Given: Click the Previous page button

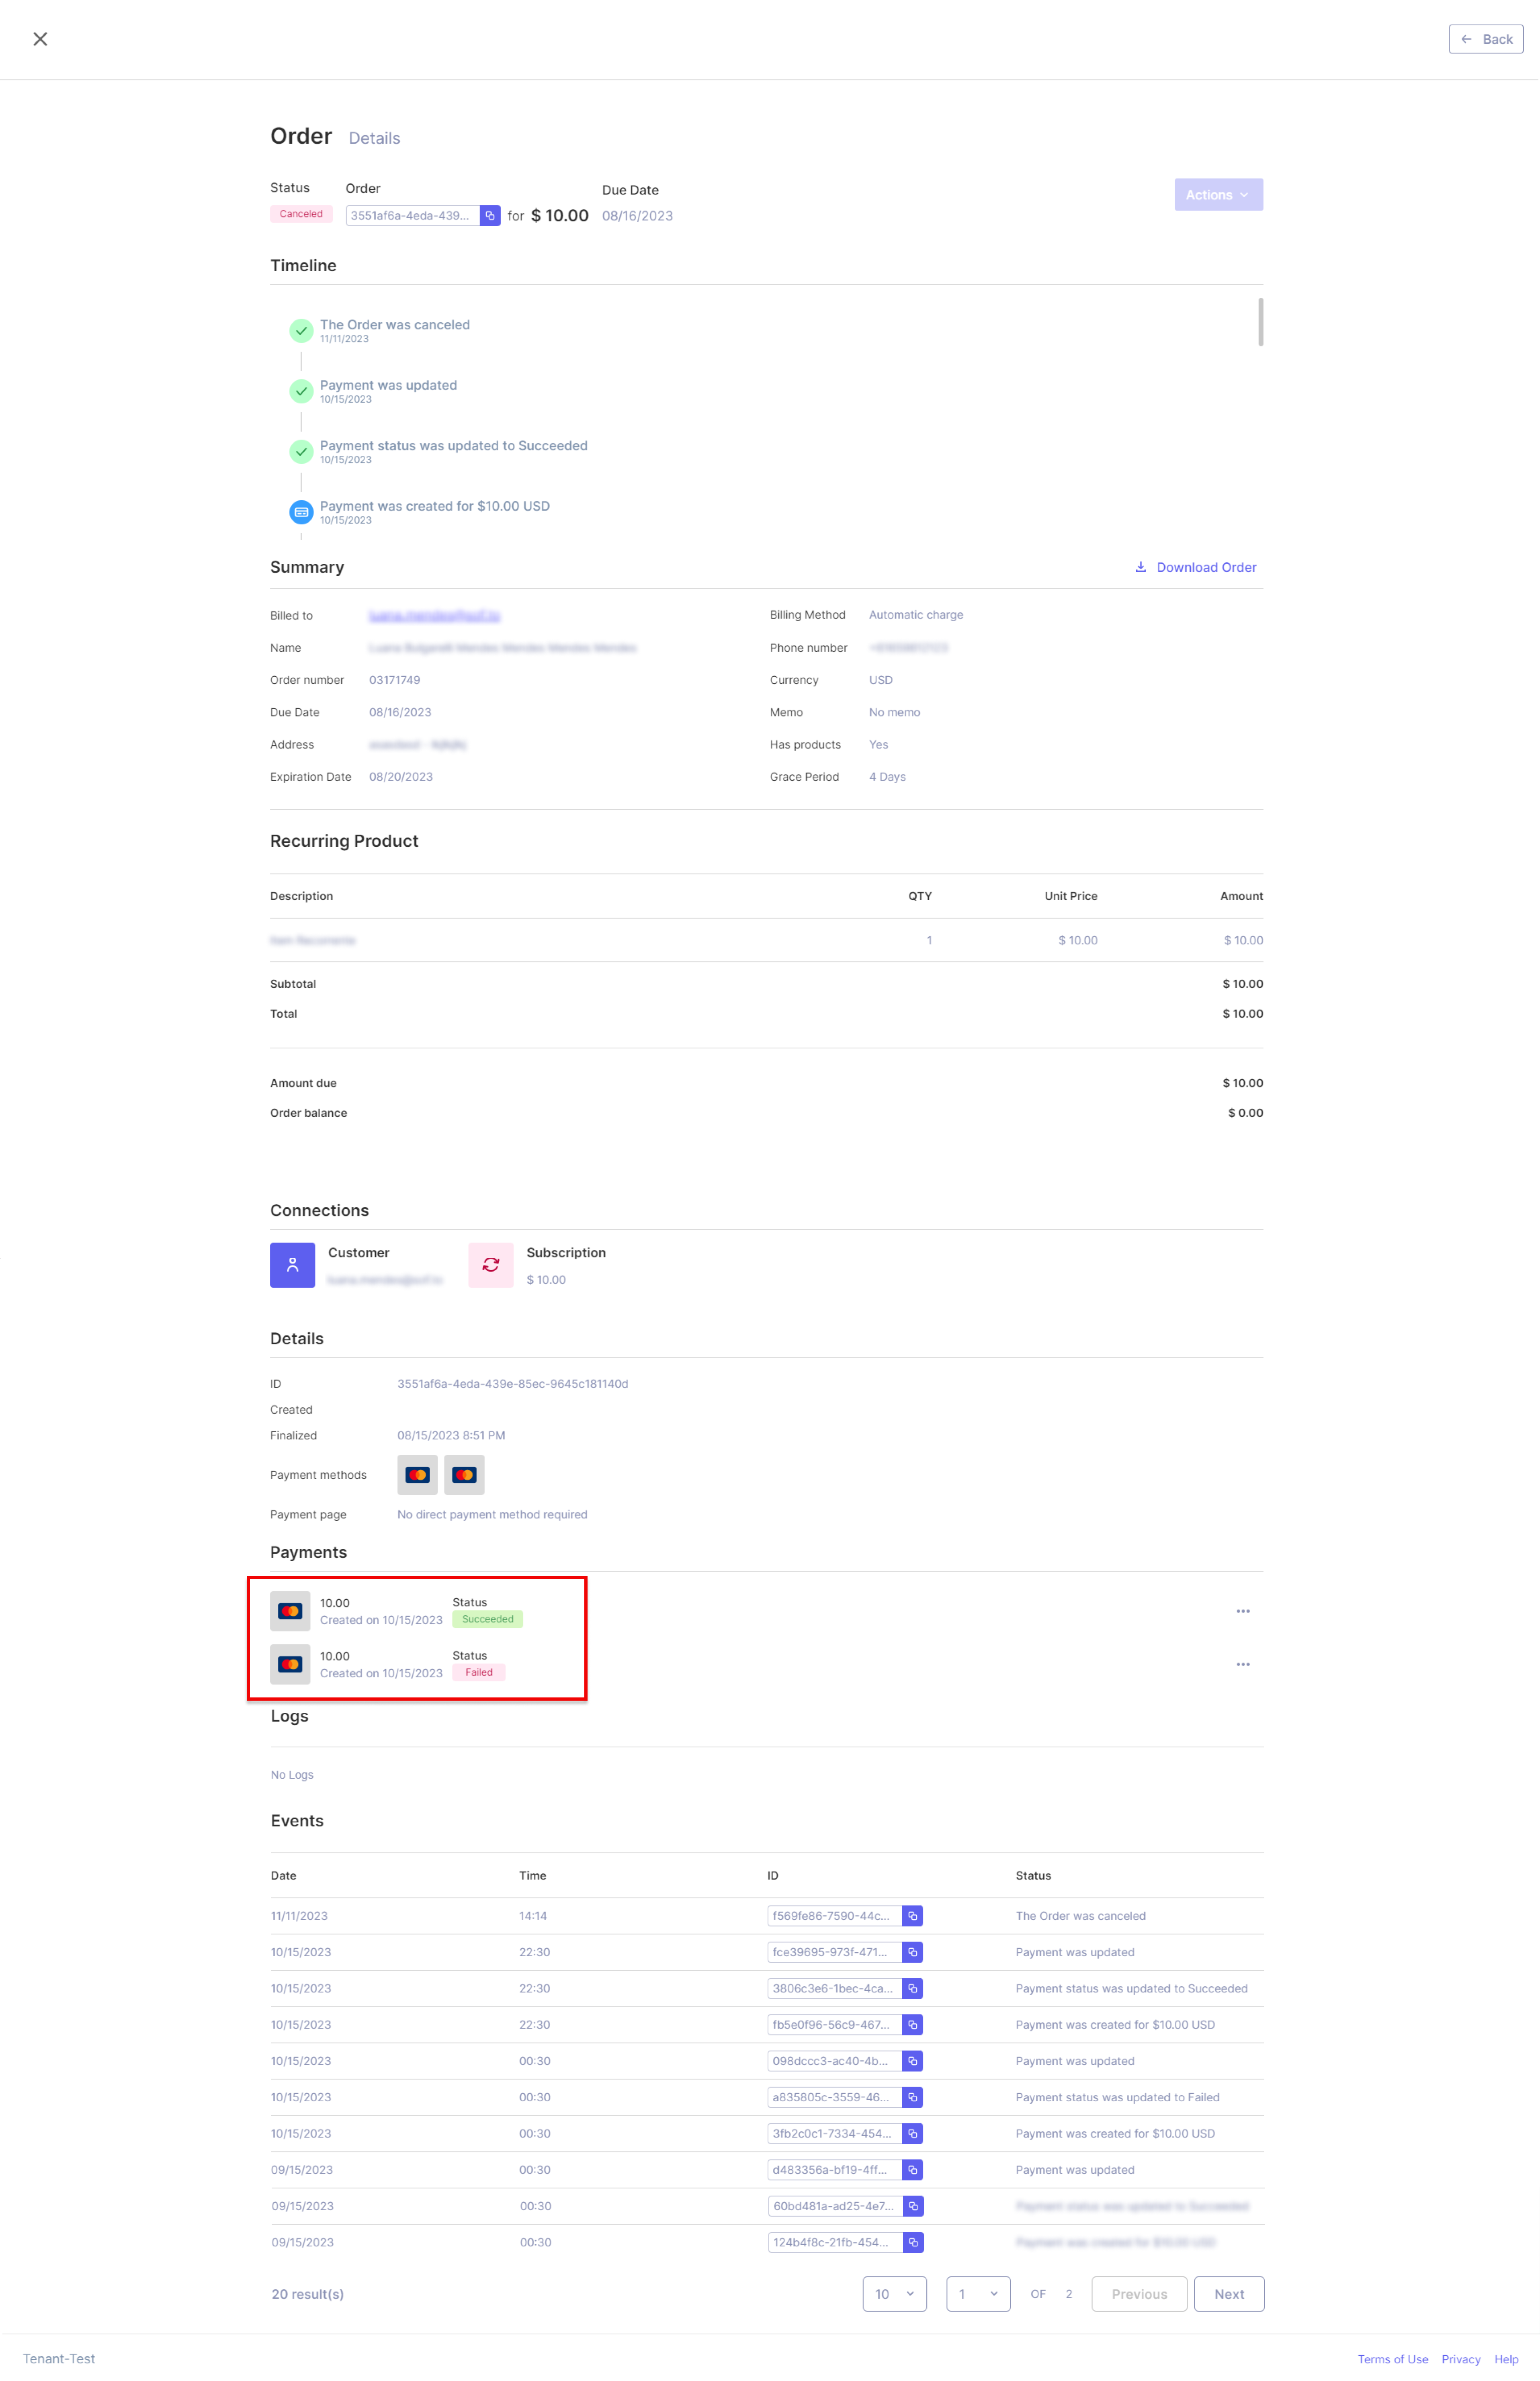Looking at the screenshot, I should (x=1139, y=2294).
